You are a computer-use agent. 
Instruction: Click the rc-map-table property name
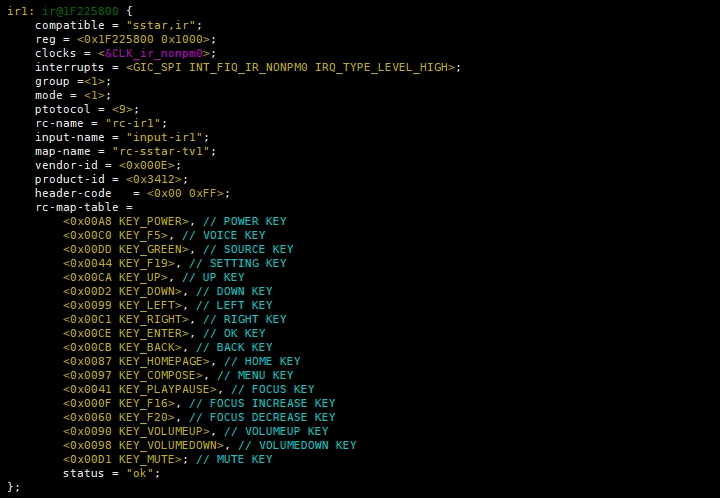coord(77,207)
